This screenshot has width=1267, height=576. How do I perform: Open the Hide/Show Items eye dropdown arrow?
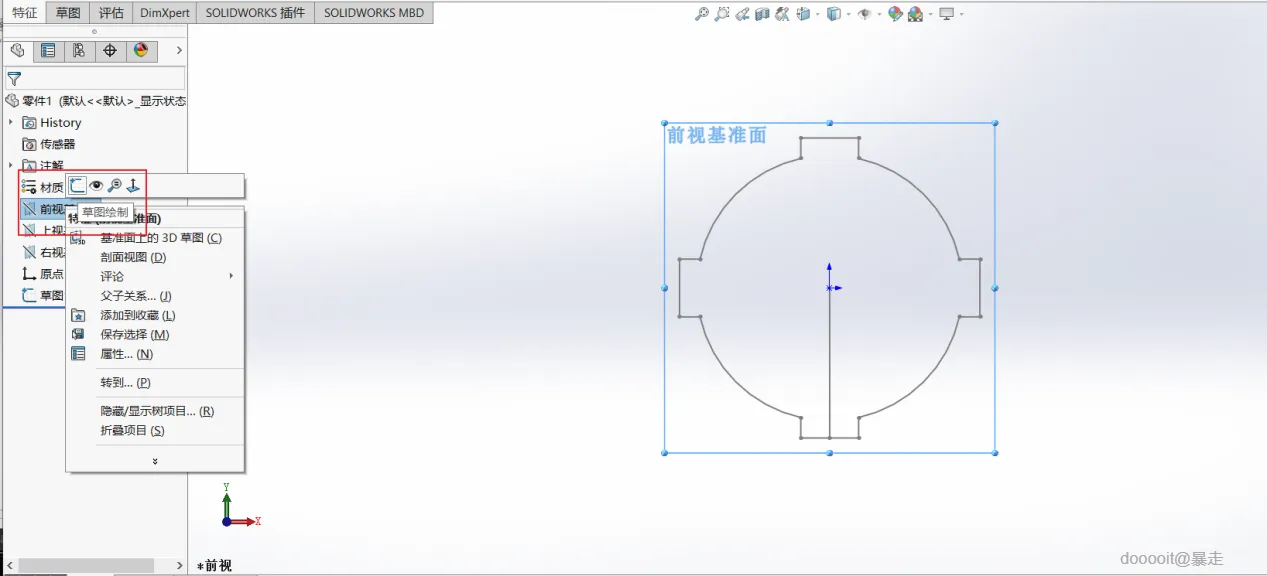(877, 14)
